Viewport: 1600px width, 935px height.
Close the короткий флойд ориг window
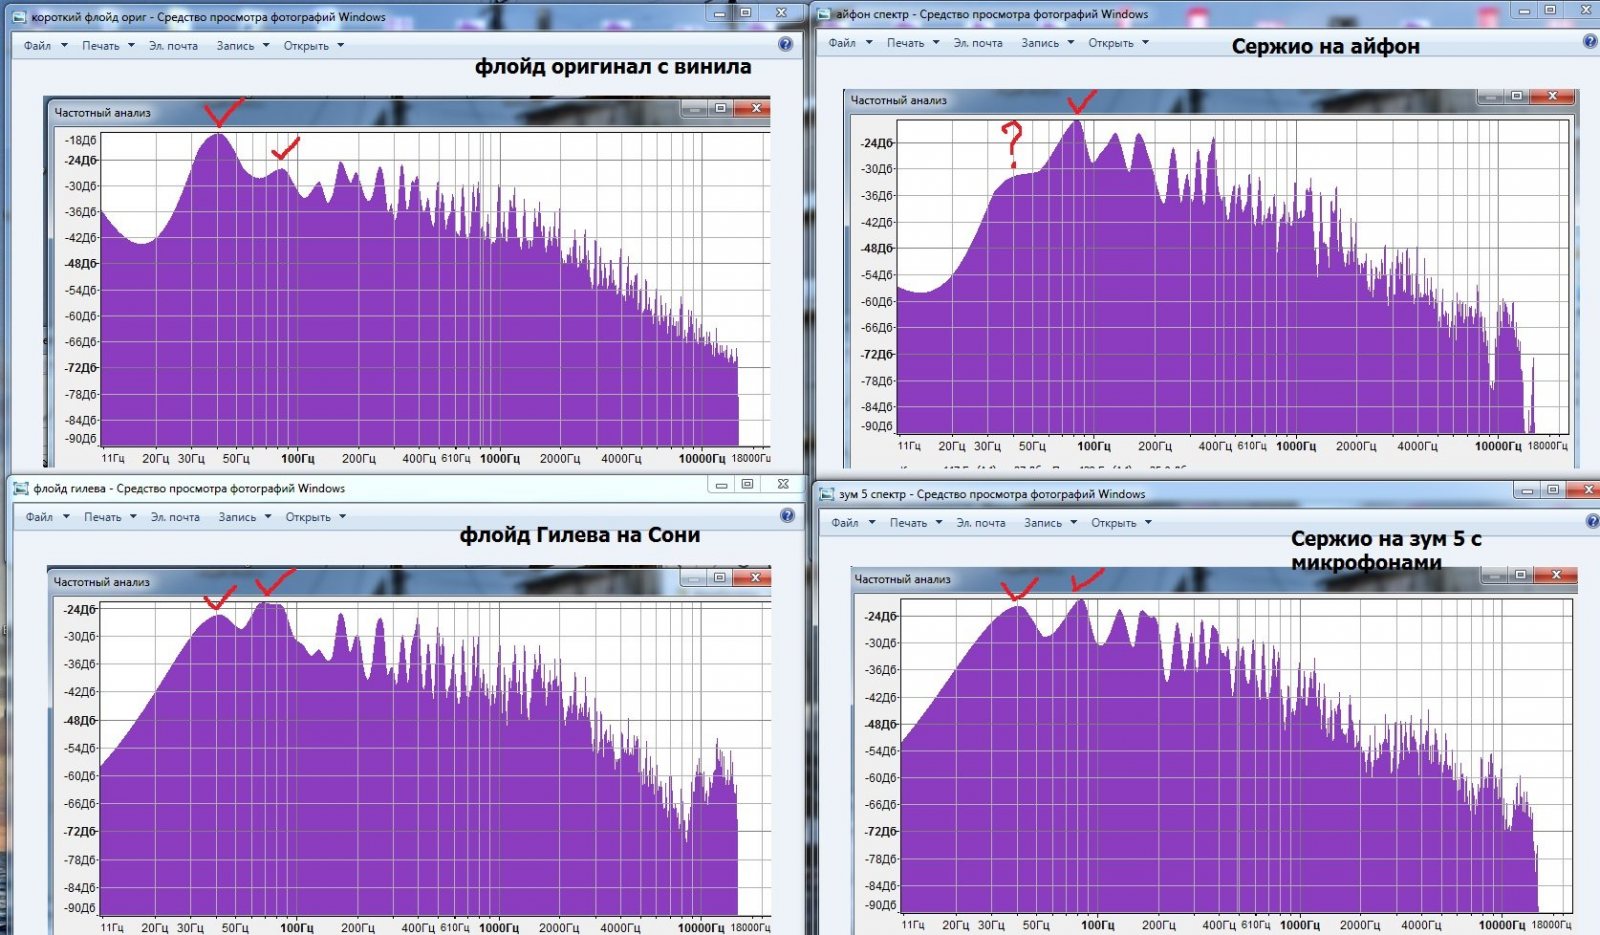click(783, 14)
